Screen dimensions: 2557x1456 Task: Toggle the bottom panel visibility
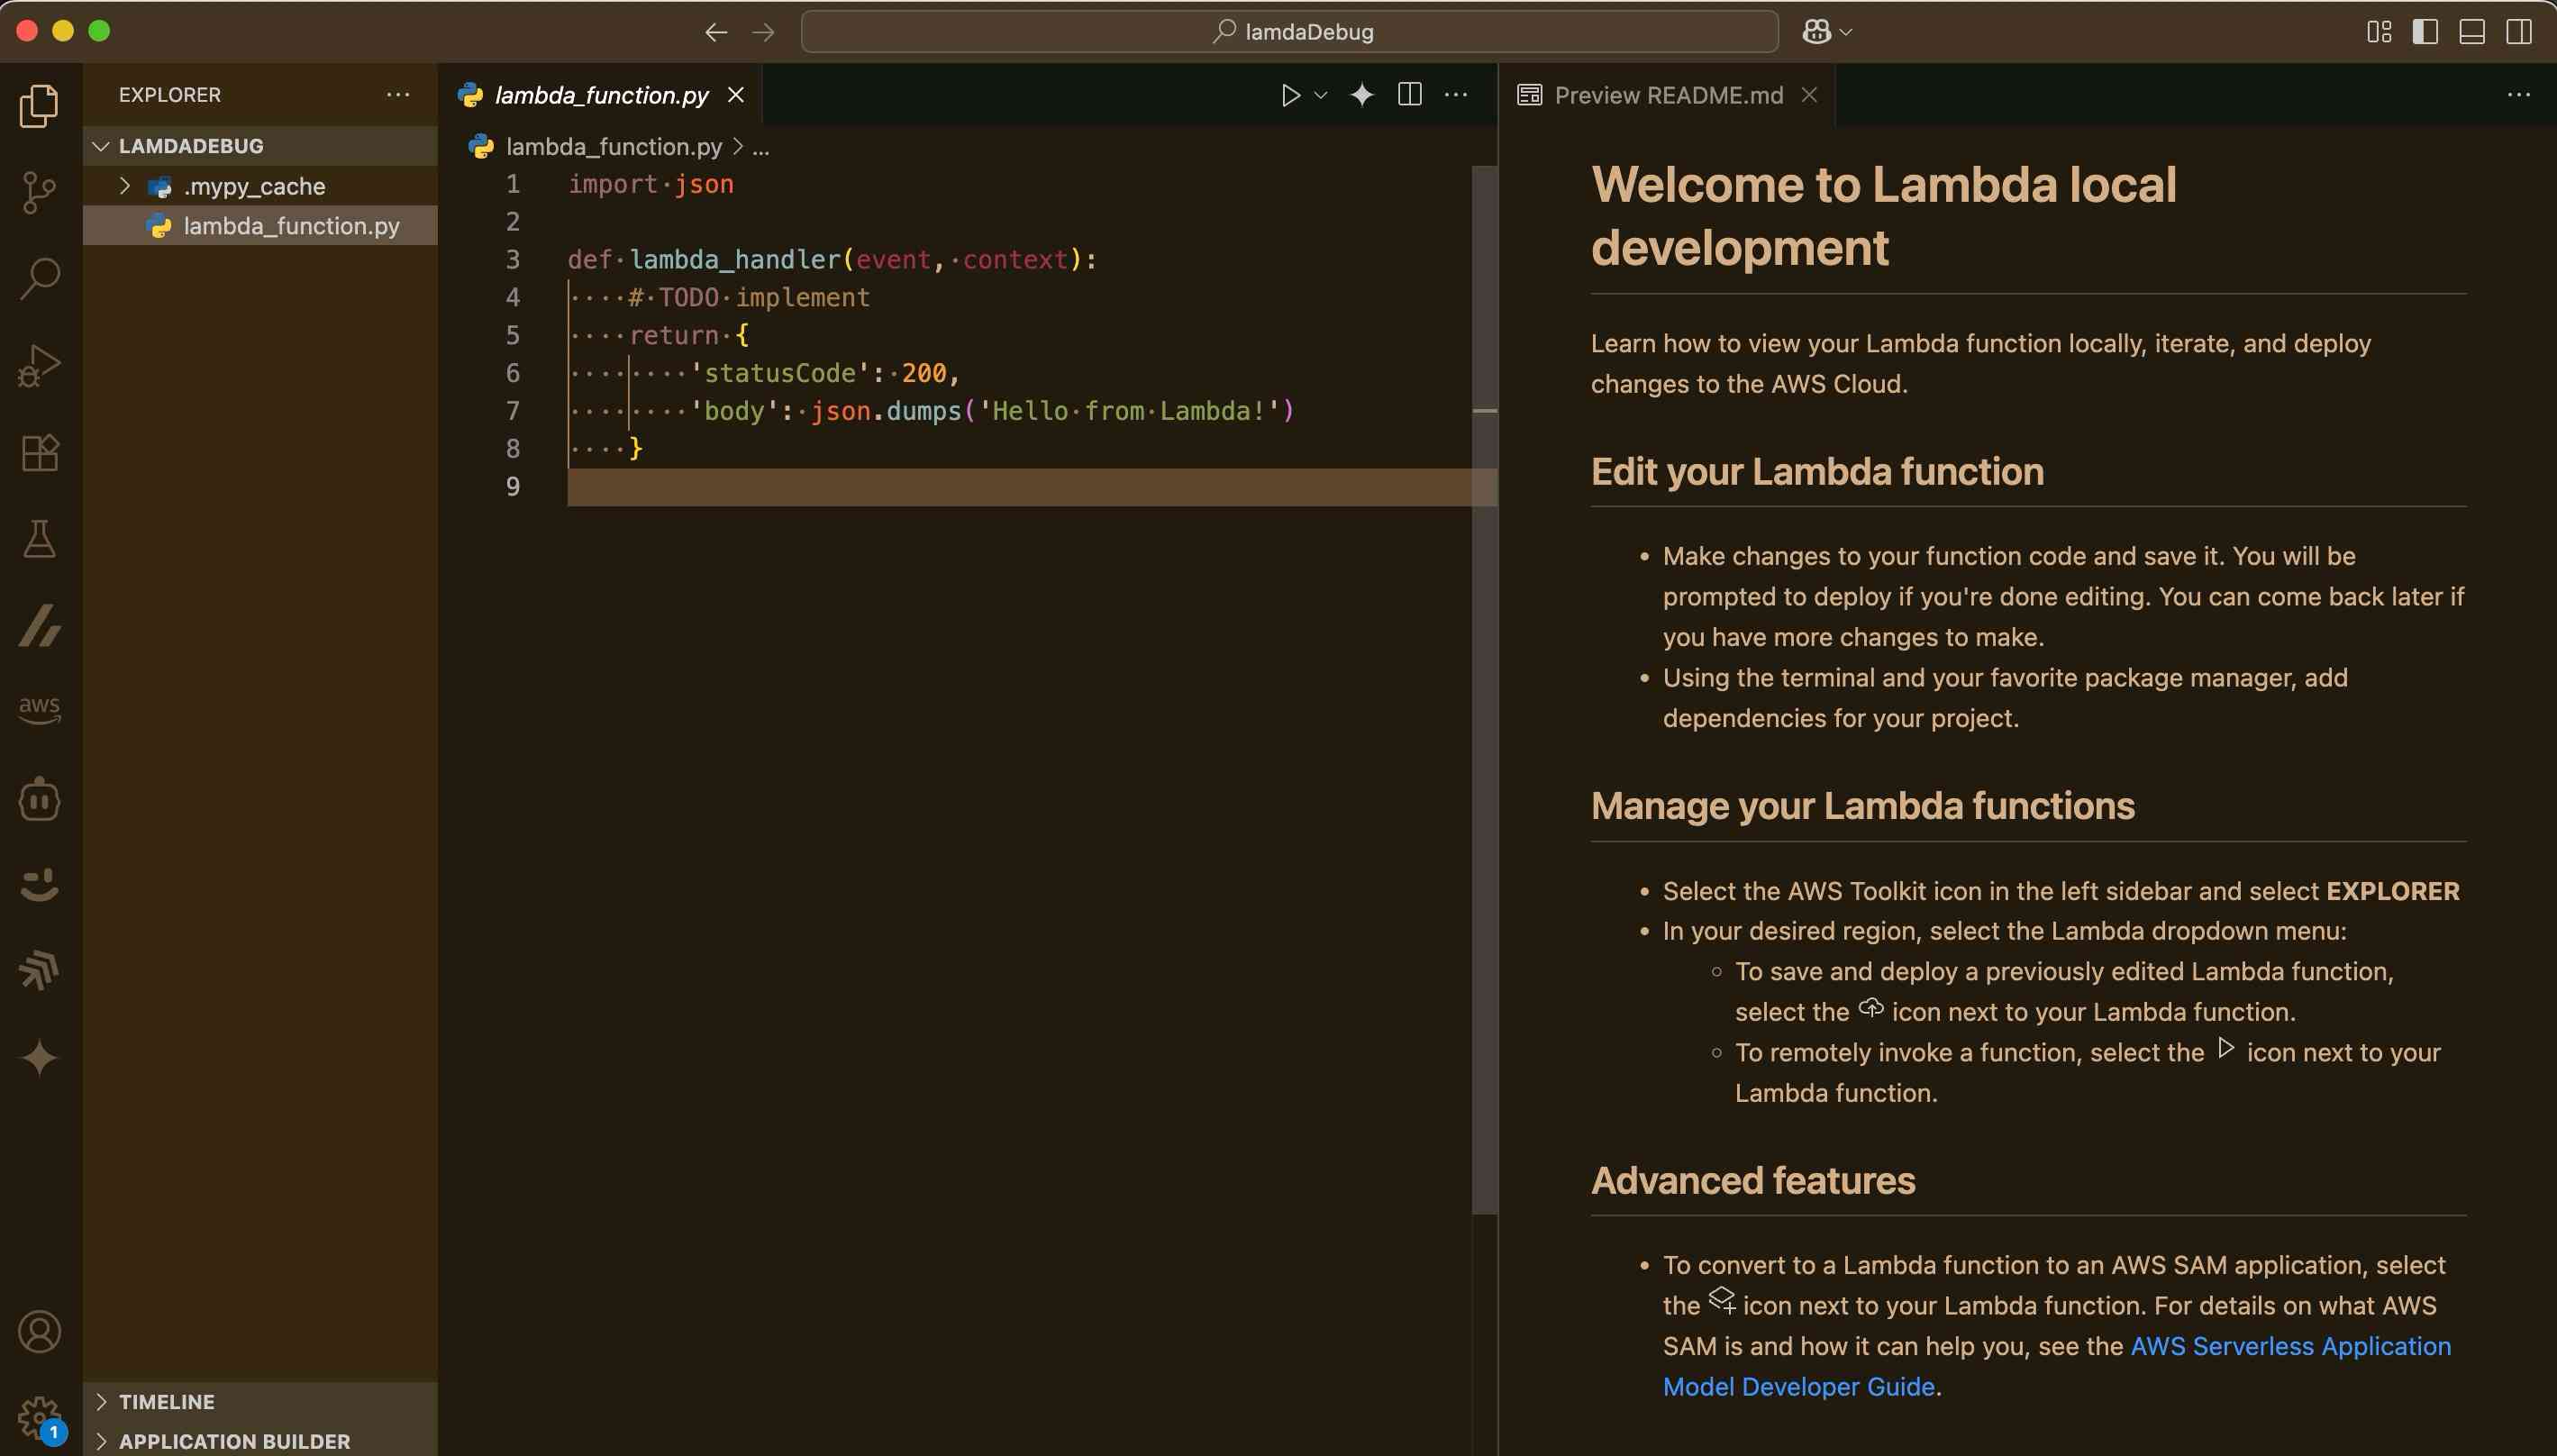(x=2471, y=32)
